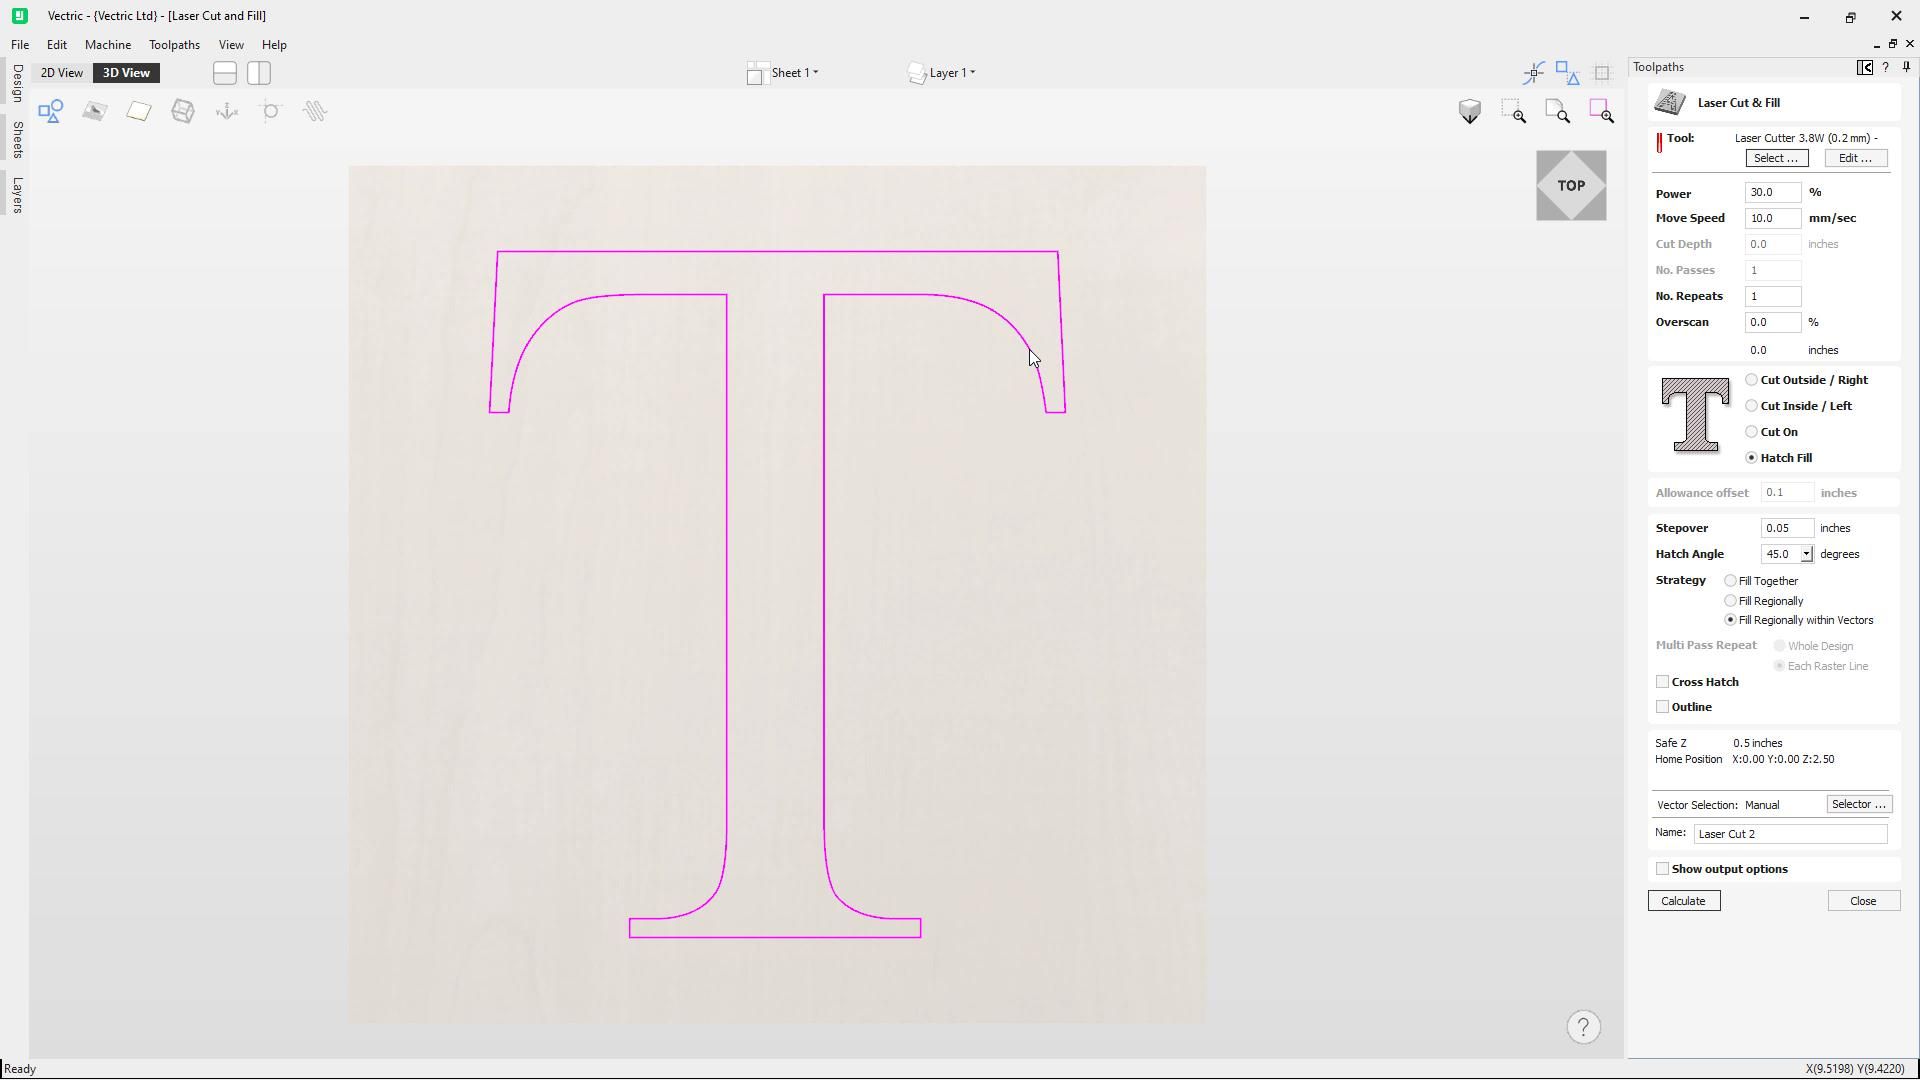This screenshot has width=1920, height=1080.
Task: Click the zoom to box icon
Action: click(1514, 111)
